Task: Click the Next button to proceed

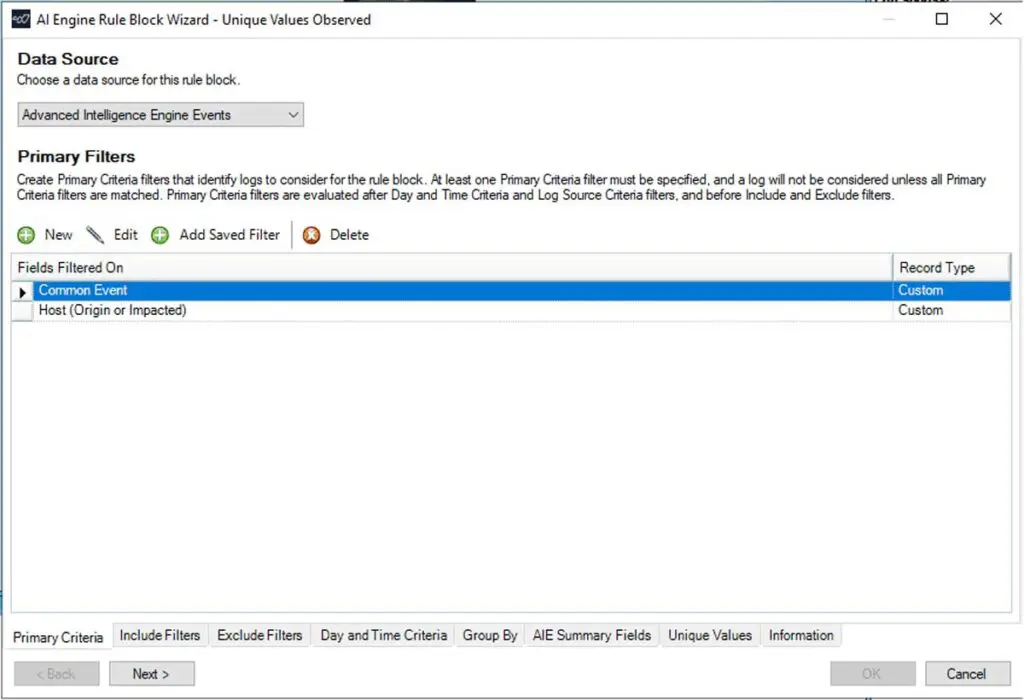Action: [x=151, y=673]
